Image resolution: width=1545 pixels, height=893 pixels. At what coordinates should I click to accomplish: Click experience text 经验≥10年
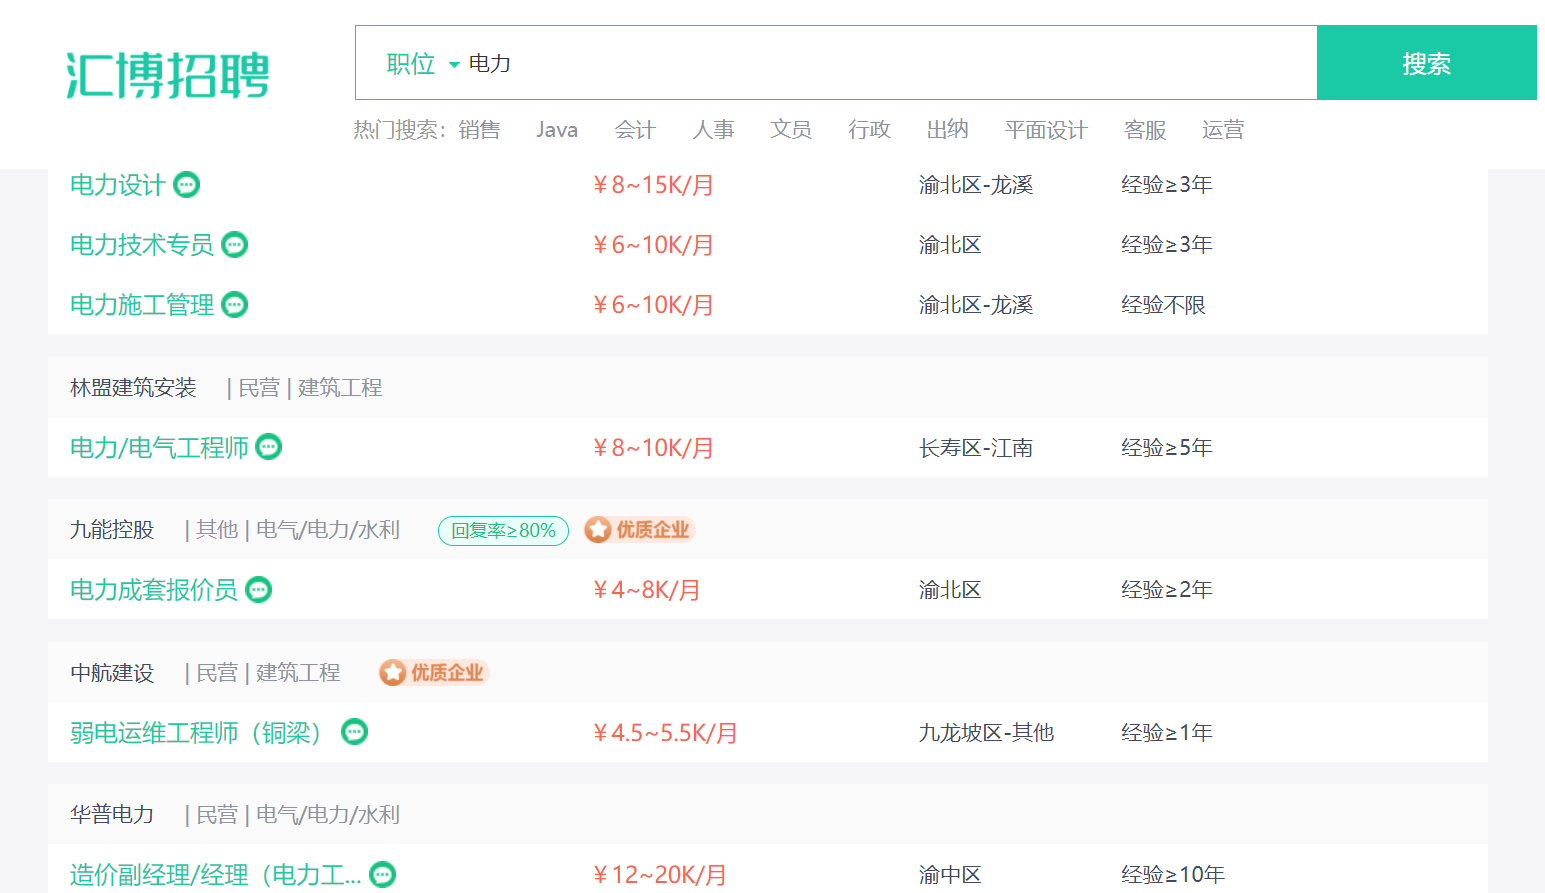1173,875
